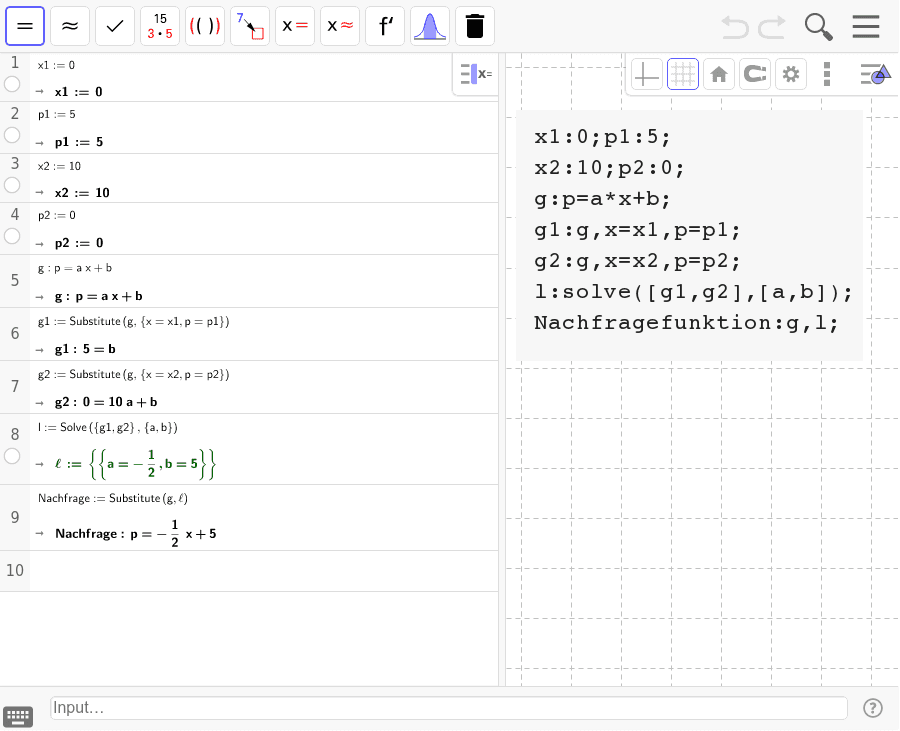Redo the last action

[771, 27]
